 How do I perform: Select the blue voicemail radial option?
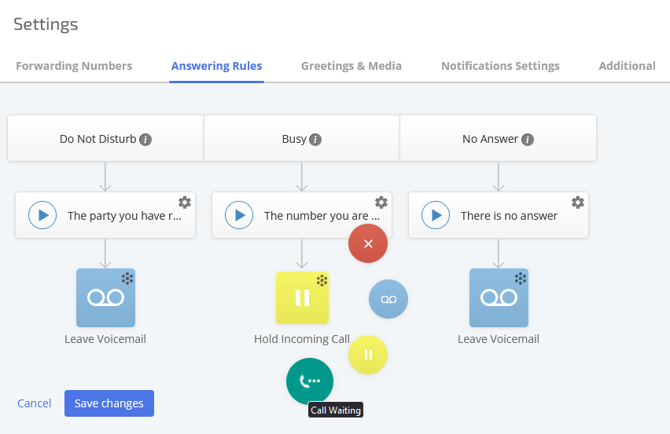point(388,299)
